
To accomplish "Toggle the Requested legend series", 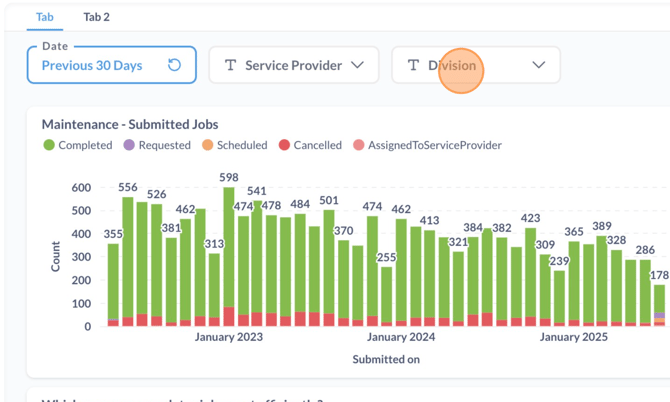I will click(157, 145).
